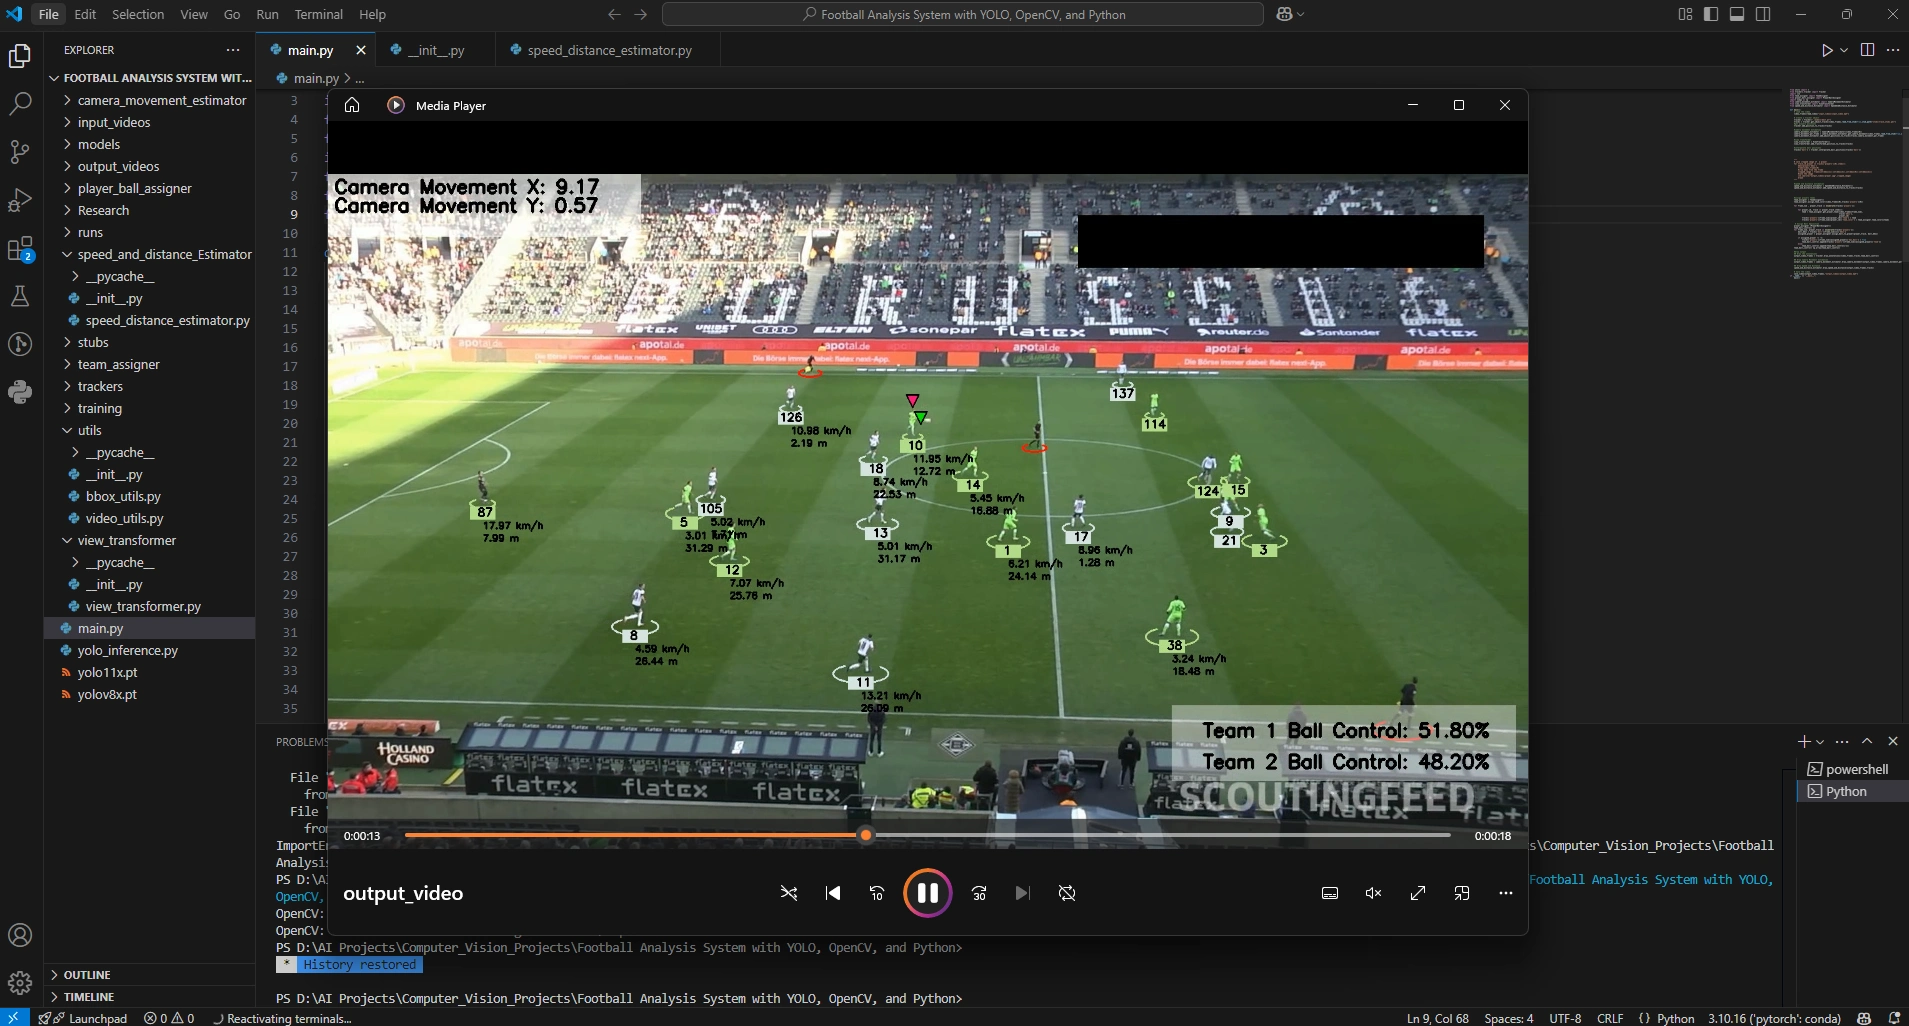Expand the TIMELINE section

tap(150, 997)
